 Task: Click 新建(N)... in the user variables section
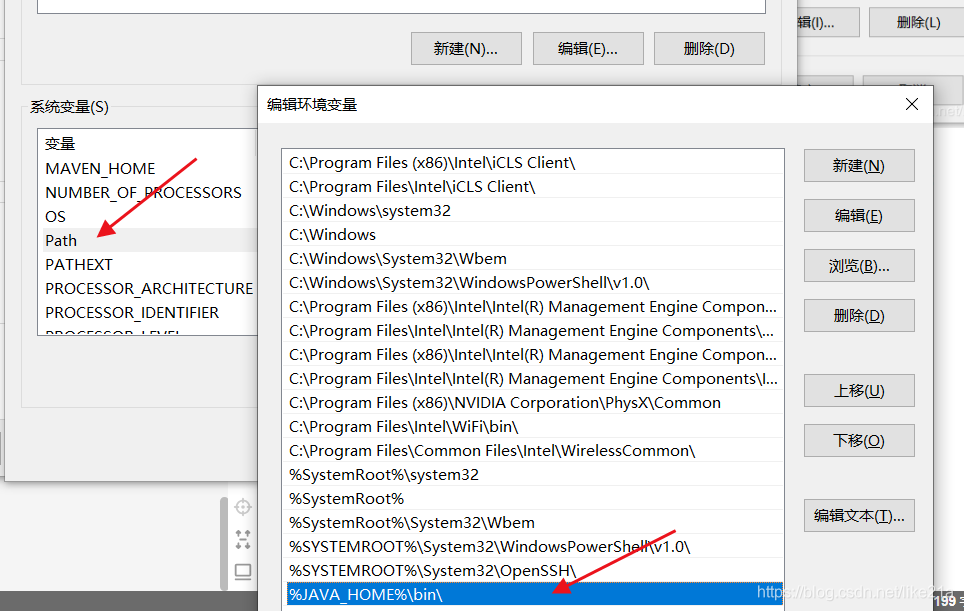pos(466,49)
